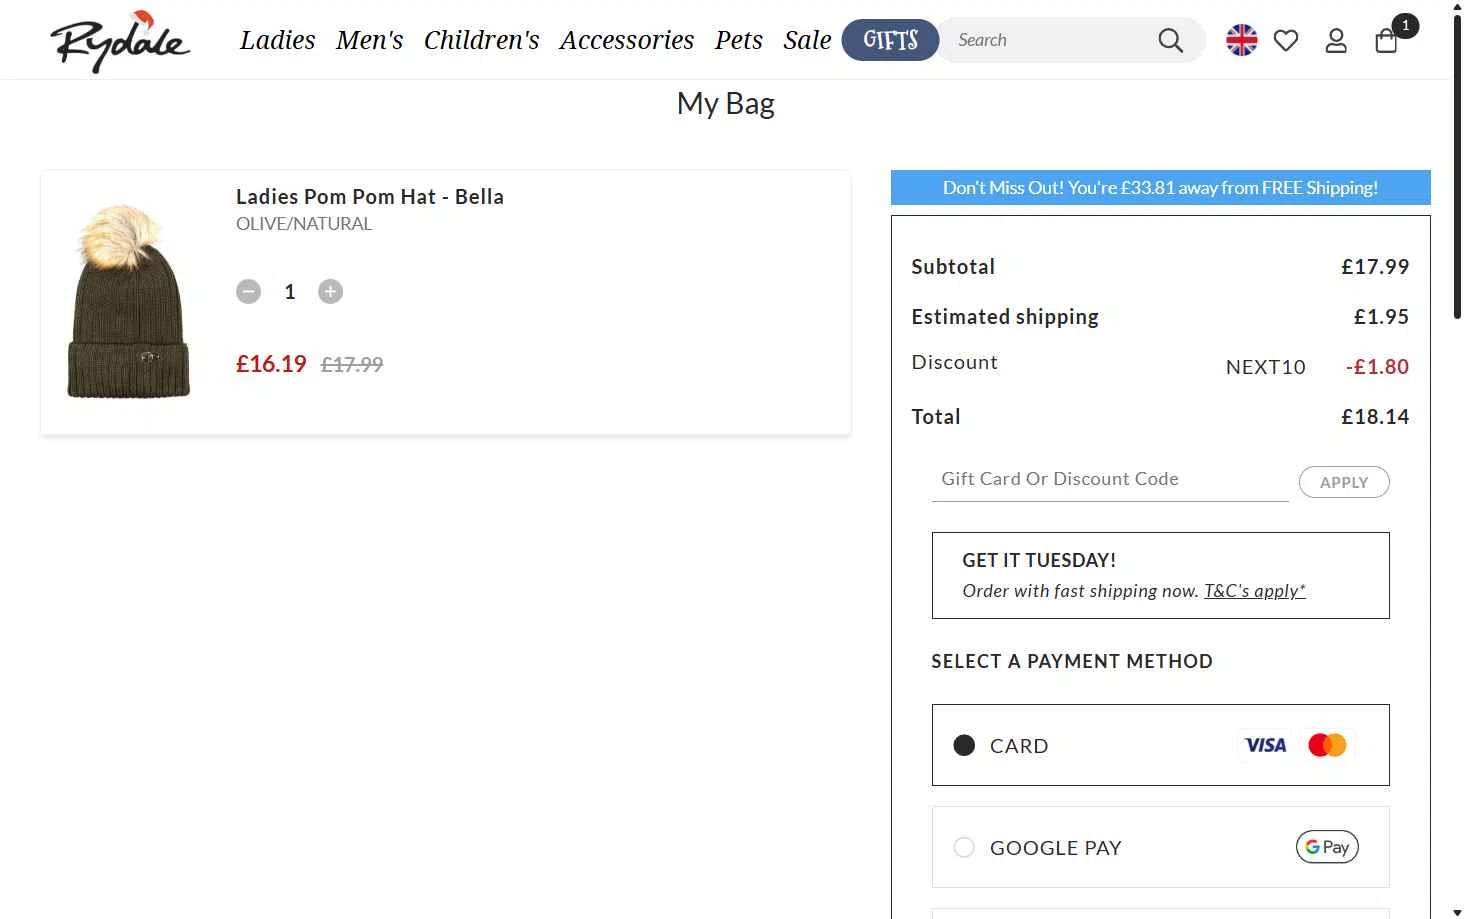Click the page vertical scrollbar

(x=1457, y=165)
